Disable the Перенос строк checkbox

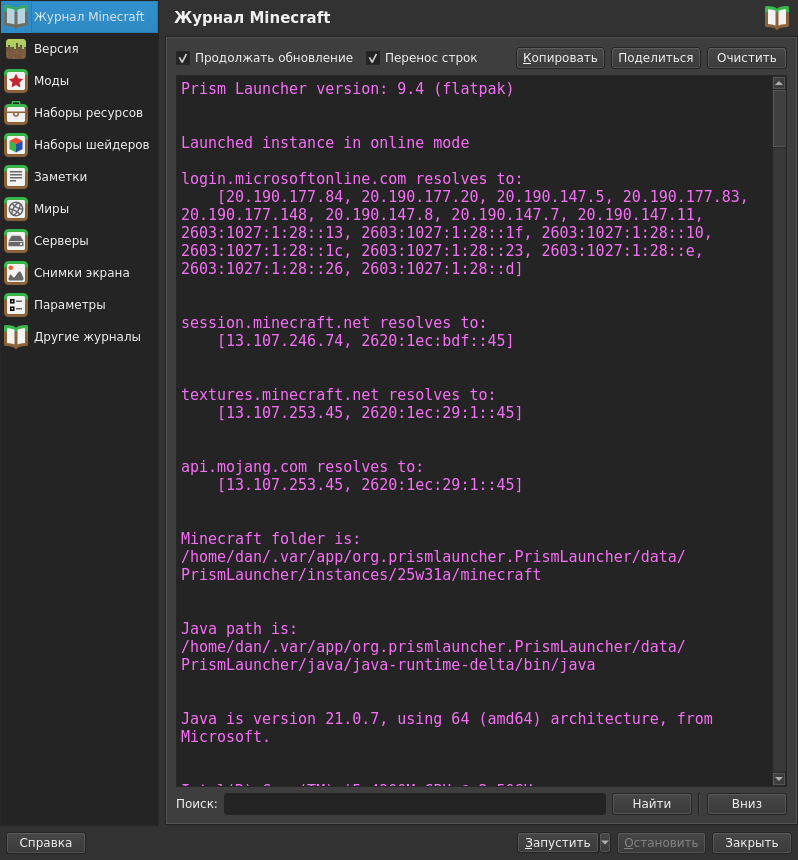[373, 58]
